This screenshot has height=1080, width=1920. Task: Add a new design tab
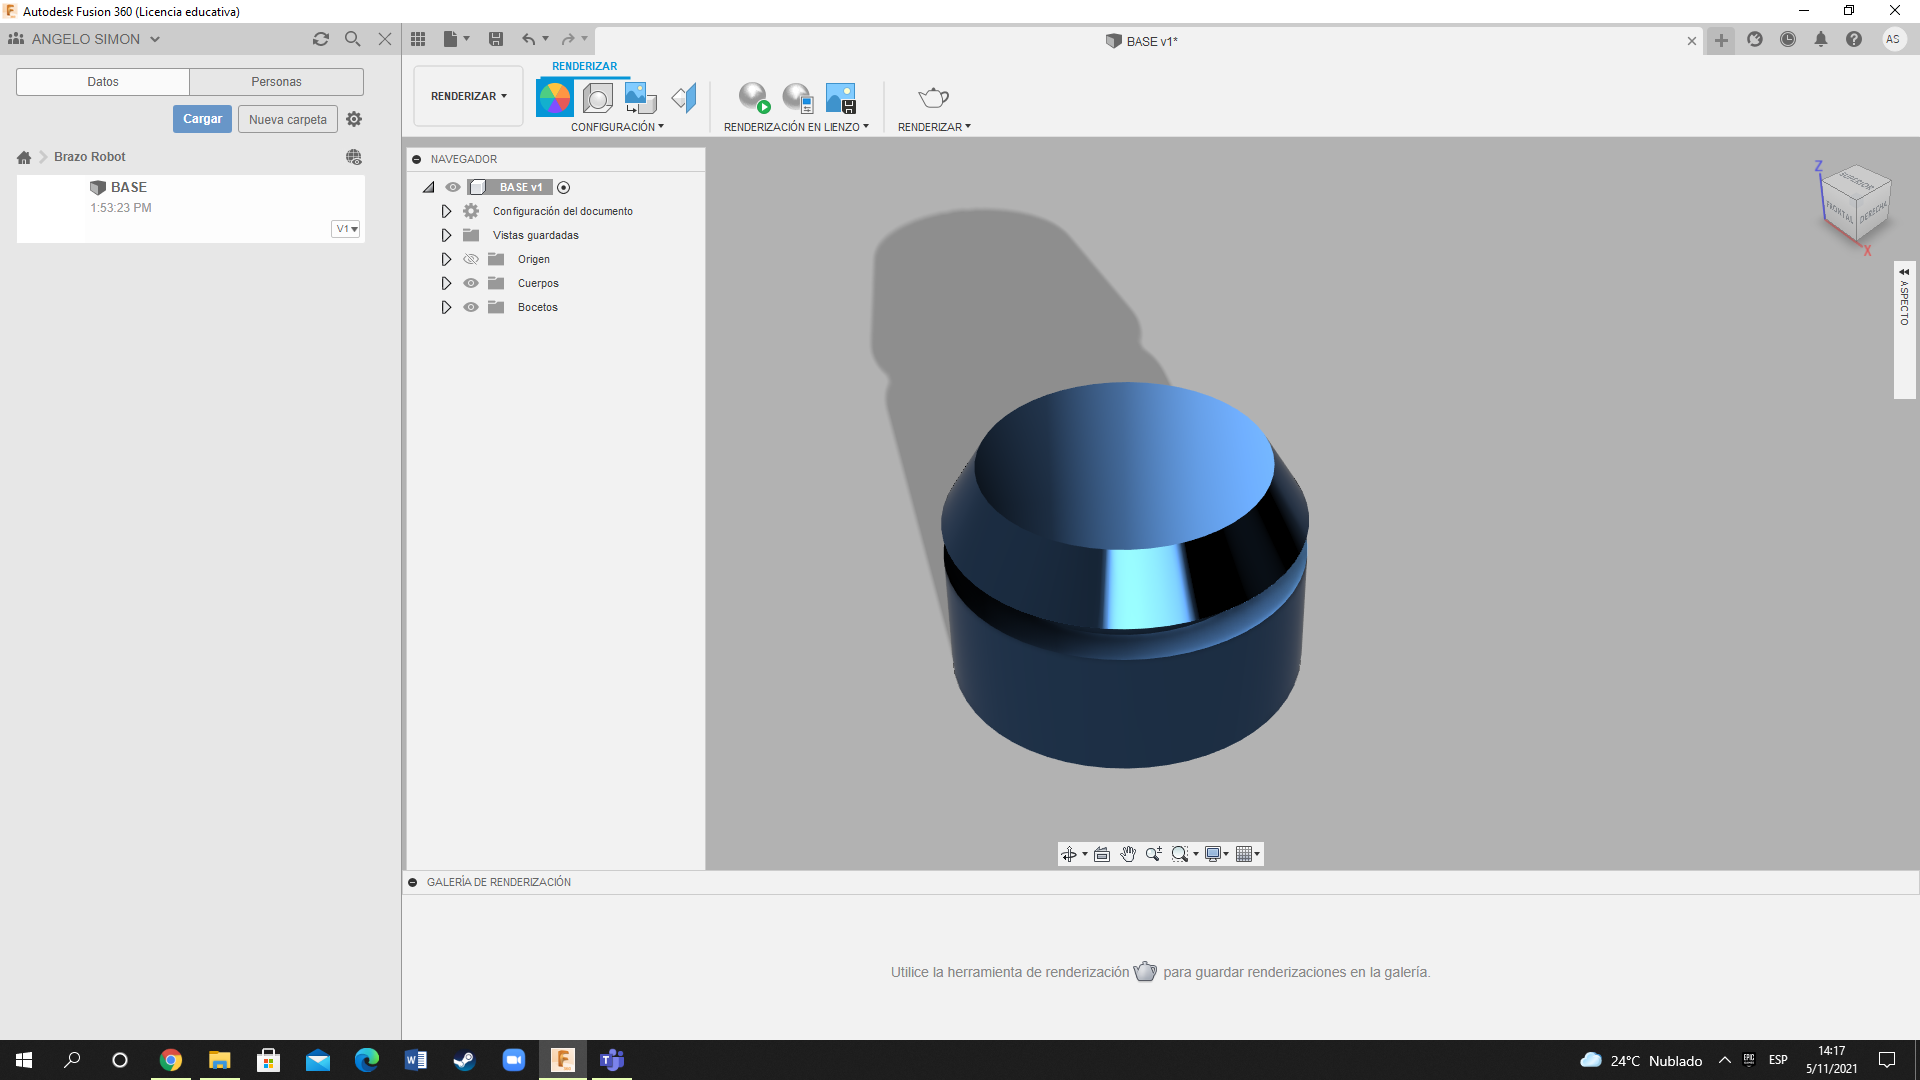[x=1721, y=40]
